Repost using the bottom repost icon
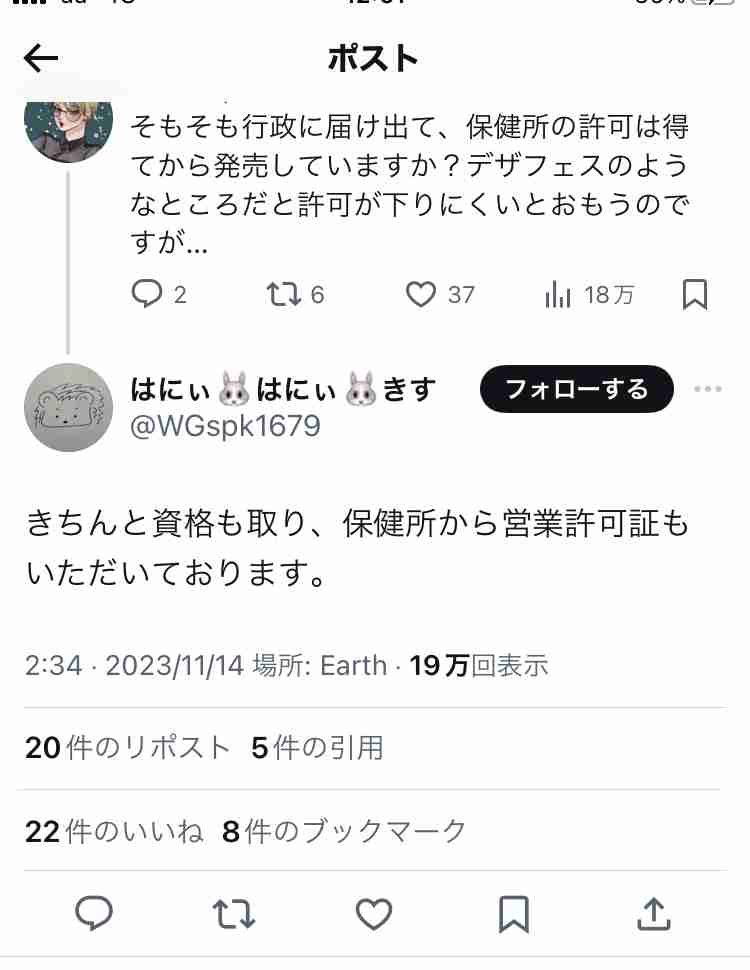 (234, 914)
